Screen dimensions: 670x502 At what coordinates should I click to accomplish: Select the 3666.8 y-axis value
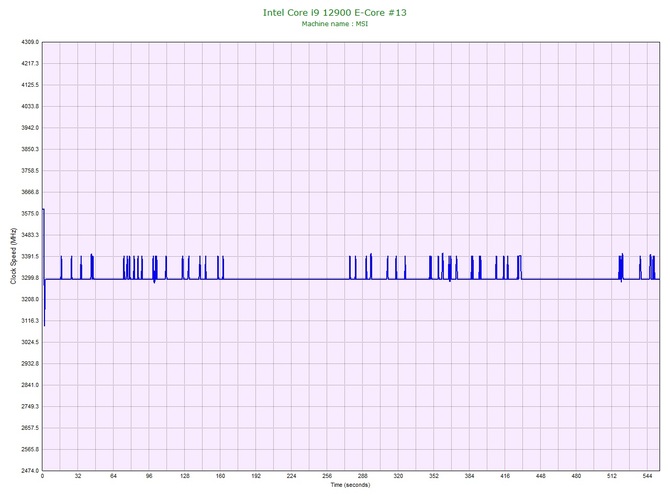[30, 192]
